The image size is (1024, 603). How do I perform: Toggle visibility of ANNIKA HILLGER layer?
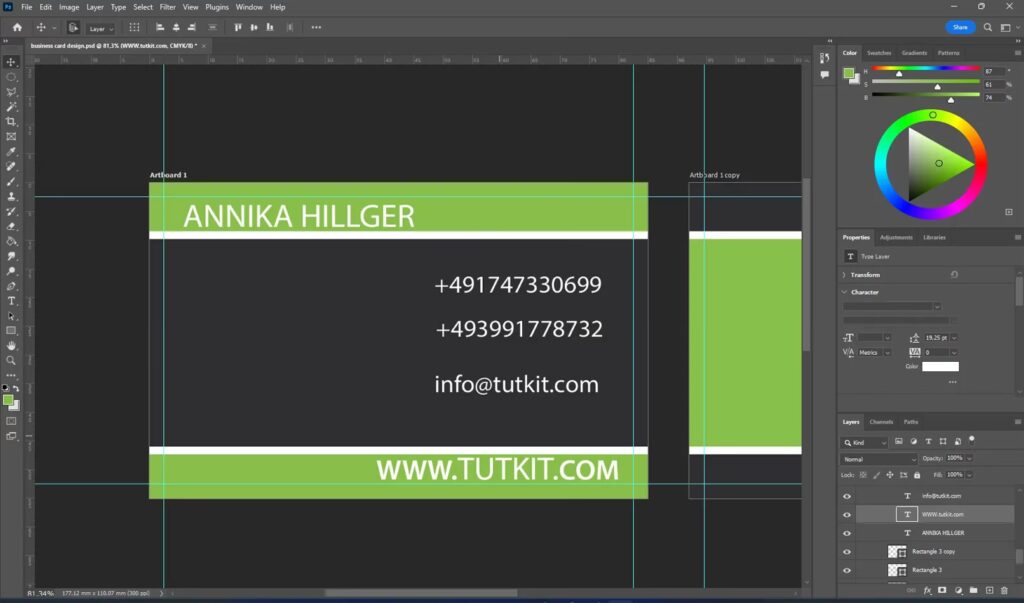[847, 533]
